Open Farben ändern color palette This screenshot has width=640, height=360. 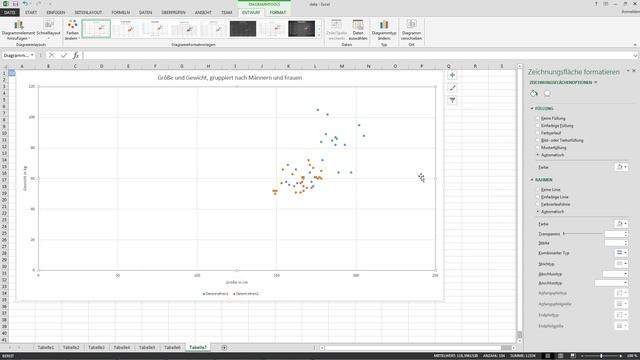pyautogui.click(x=73, y=29)
